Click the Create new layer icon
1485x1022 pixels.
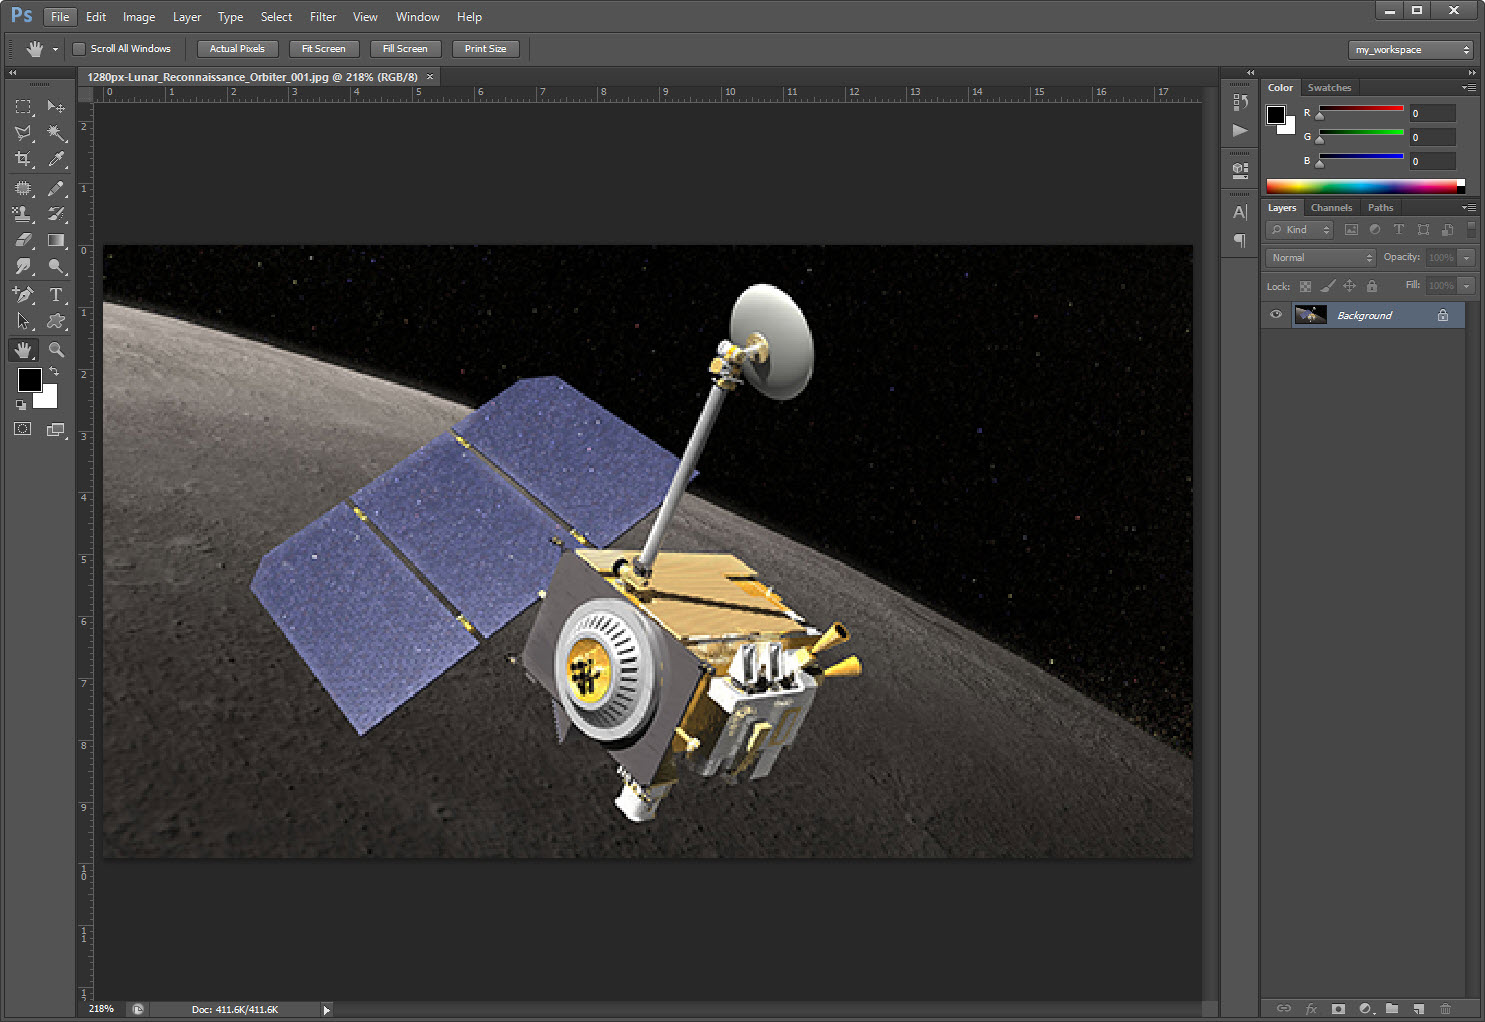(1418, 1009)
